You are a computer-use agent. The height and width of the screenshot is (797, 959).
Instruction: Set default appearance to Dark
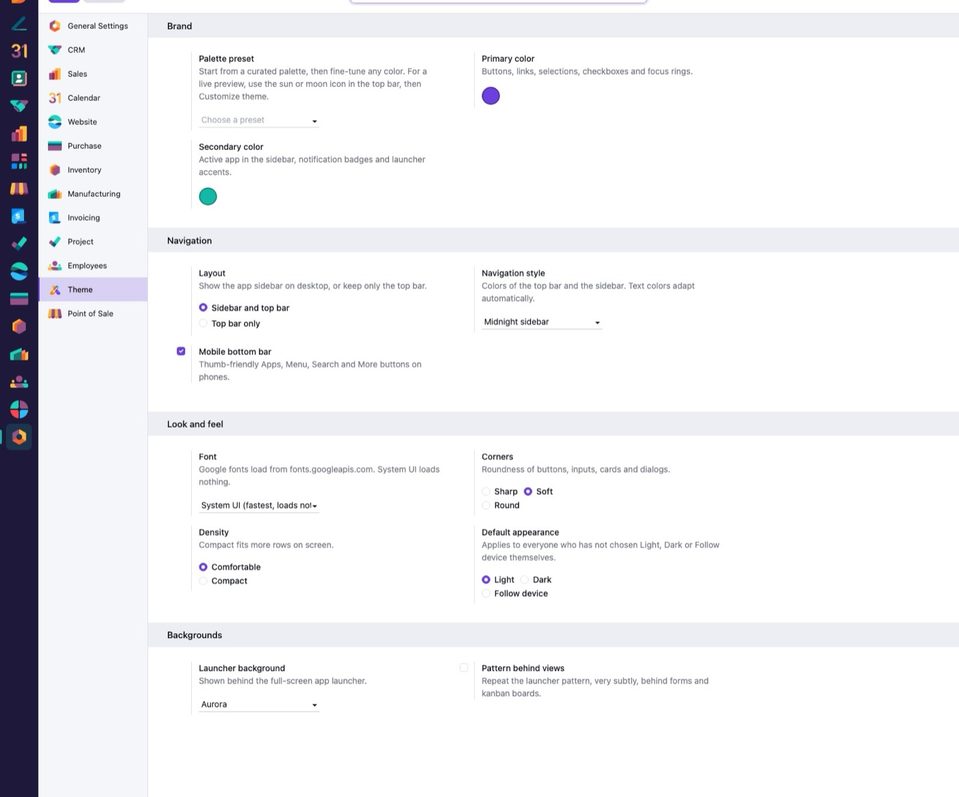pos(524,579)
